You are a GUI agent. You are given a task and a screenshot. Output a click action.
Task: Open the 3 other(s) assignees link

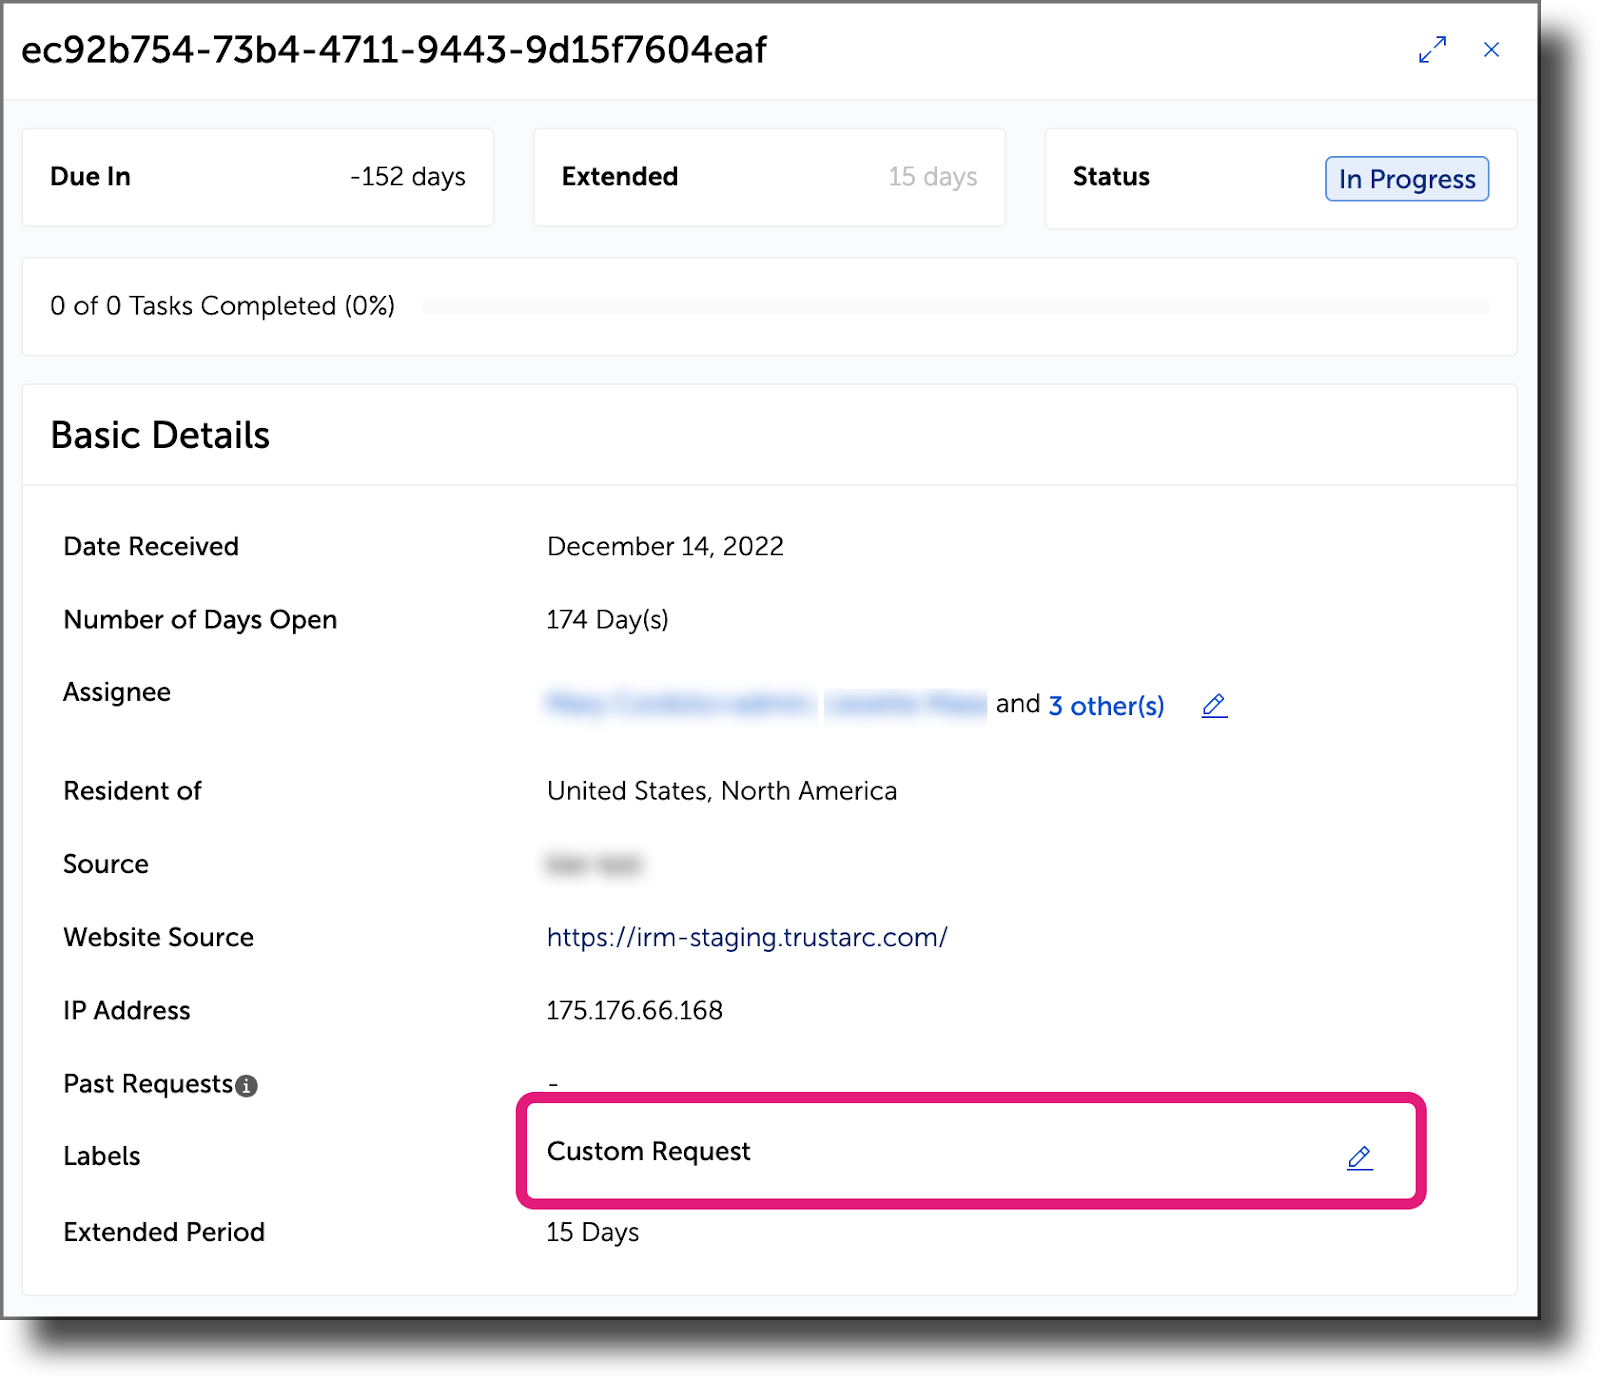point(1105,705)
